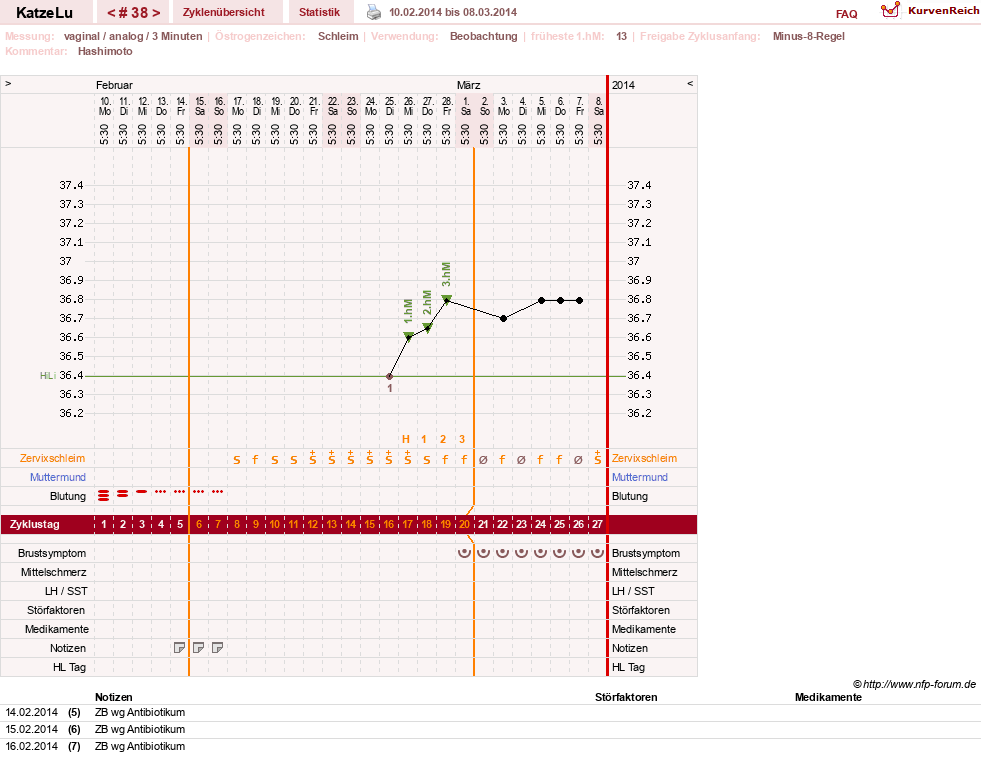Click light bleeding symbol on cycle day 3

point(142,492)
